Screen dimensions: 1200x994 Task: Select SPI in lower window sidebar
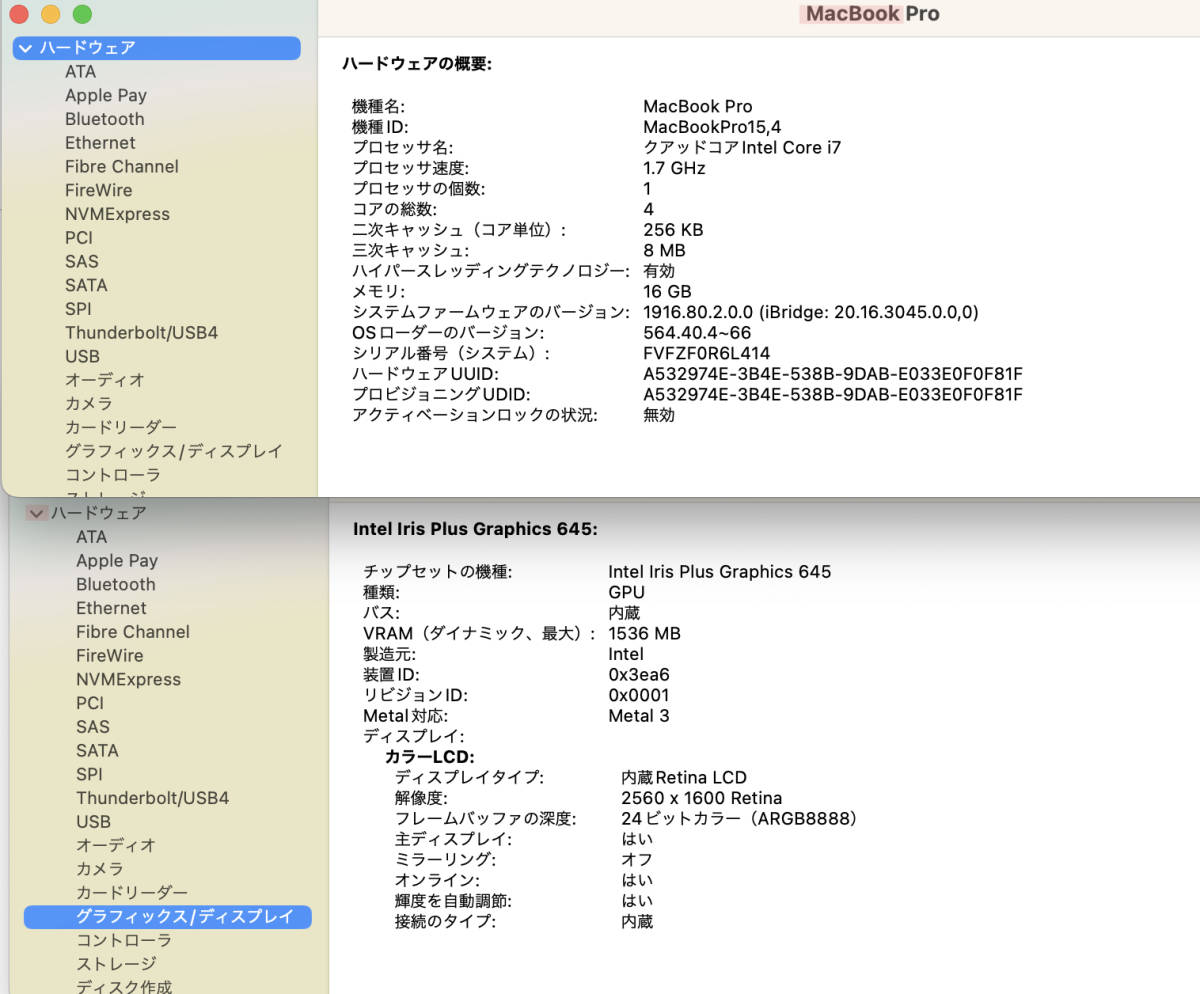pos(89,774)
